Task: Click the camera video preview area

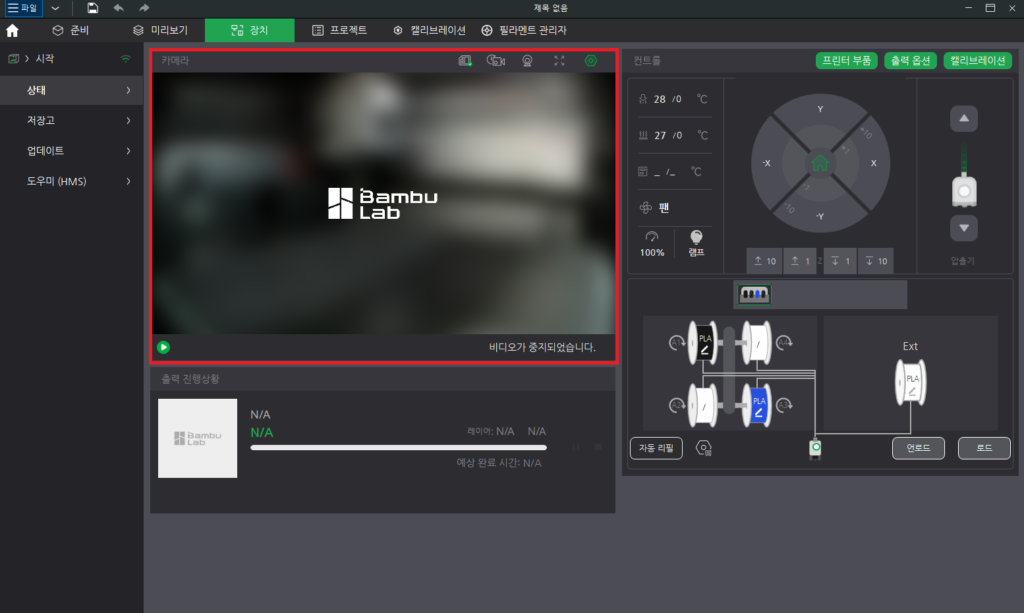Action: pos(383,203)
